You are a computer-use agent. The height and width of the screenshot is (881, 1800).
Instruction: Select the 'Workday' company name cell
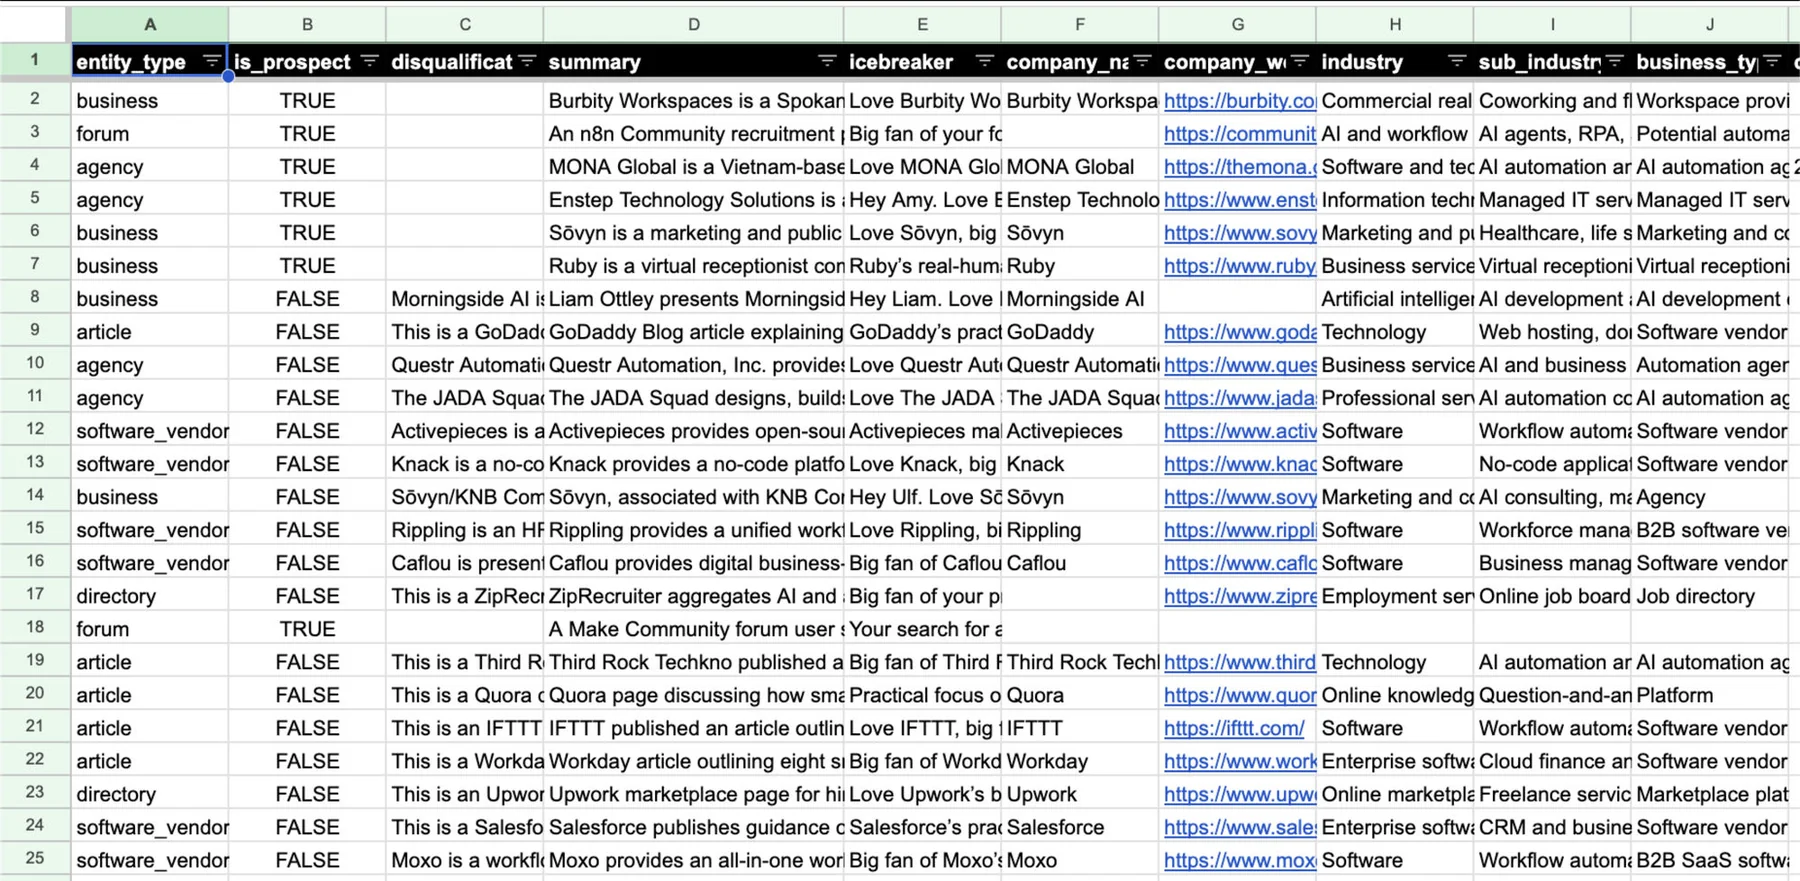point(1080,760)
